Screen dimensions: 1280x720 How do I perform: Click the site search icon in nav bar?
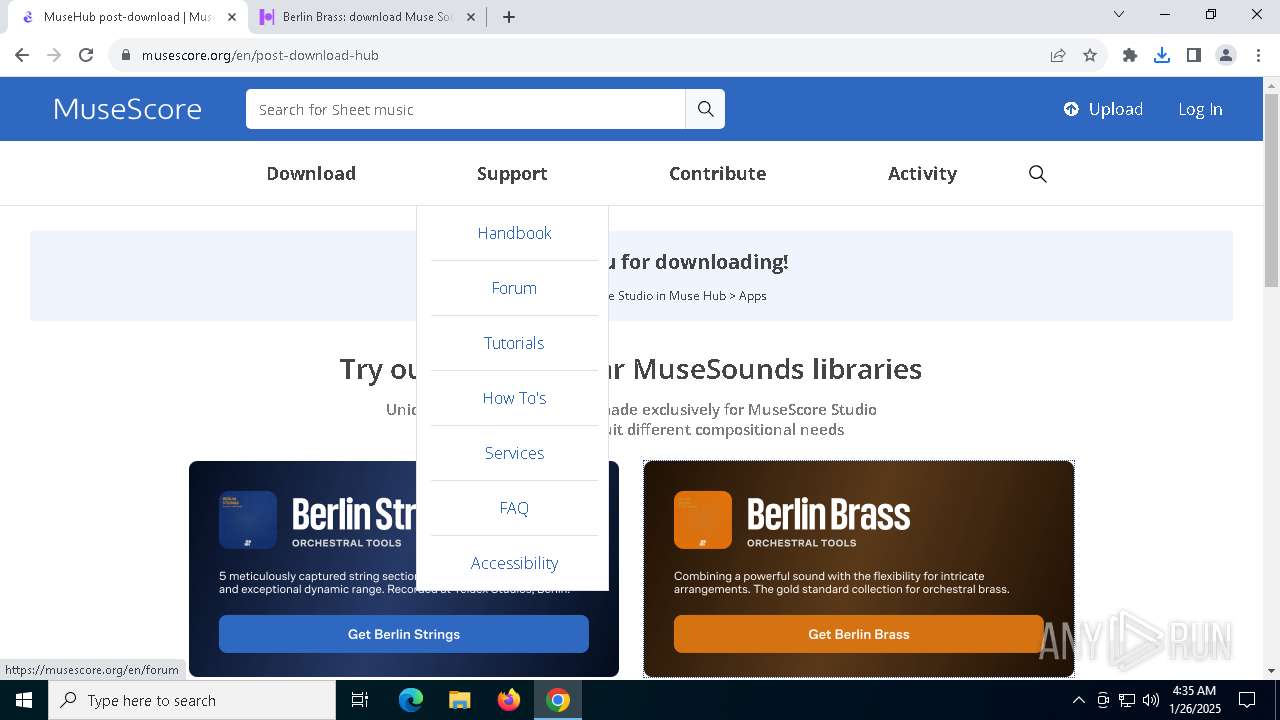point(1038,174)
